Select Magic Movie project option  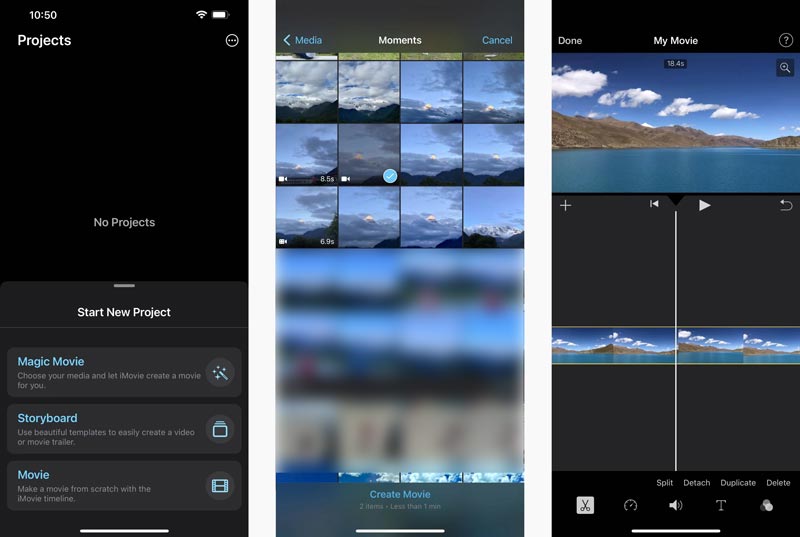click(x=124, y=372)
